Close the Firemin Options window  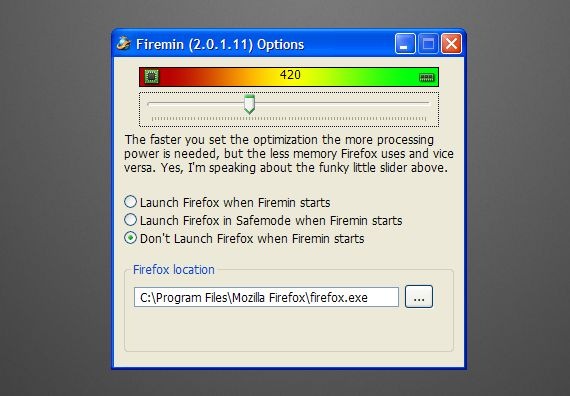(x=451, y=44)
